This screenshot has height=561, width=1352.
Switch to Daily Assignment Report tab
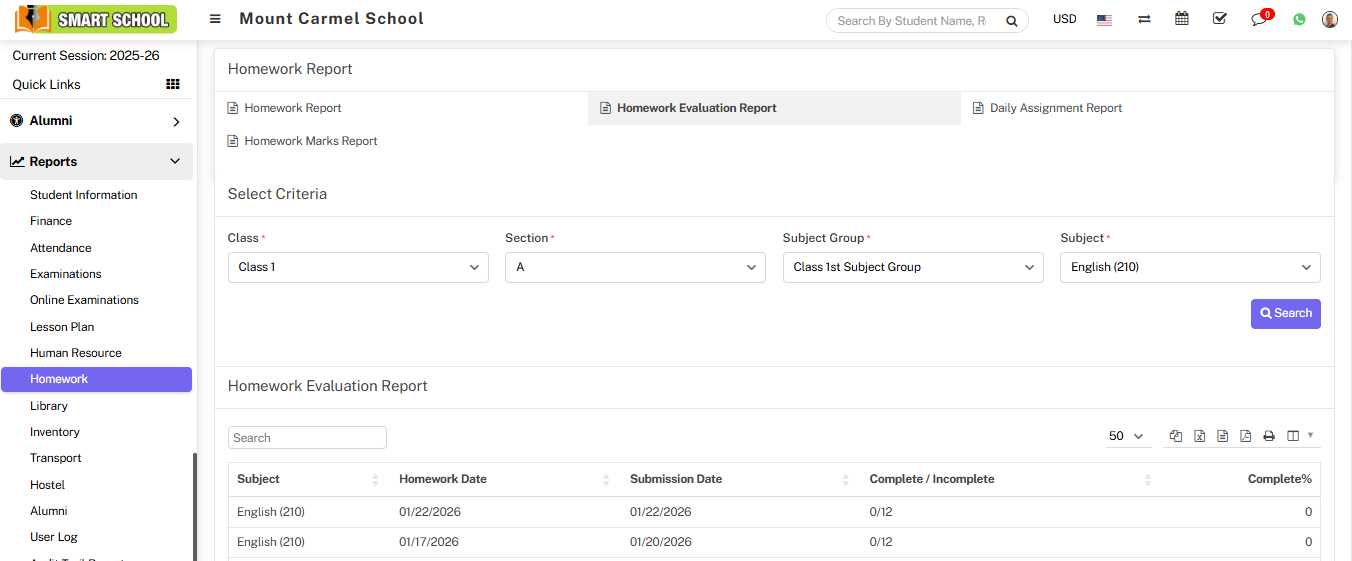click(x=1055, y=108)
